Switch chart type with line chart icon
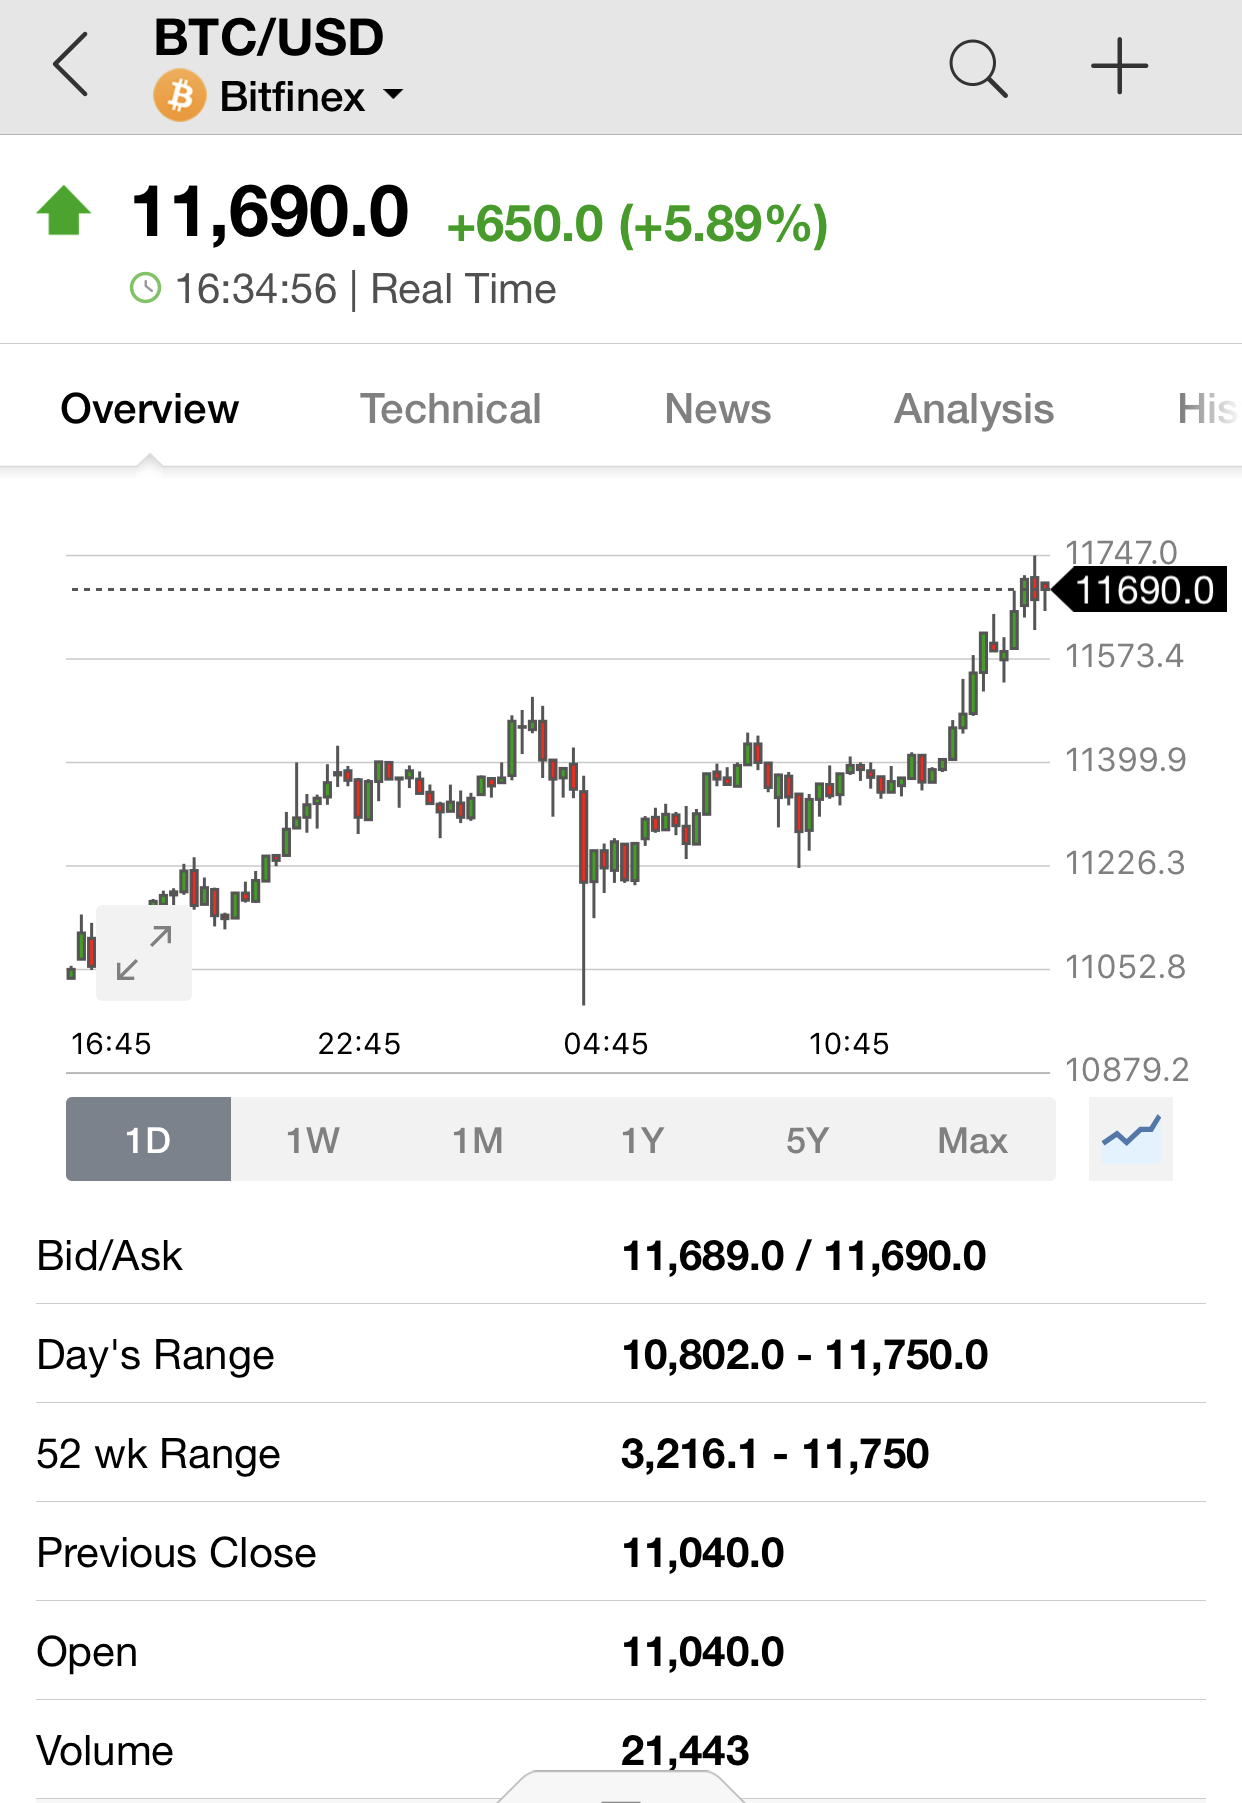The image size is (1242, 1803). 1131,1138
